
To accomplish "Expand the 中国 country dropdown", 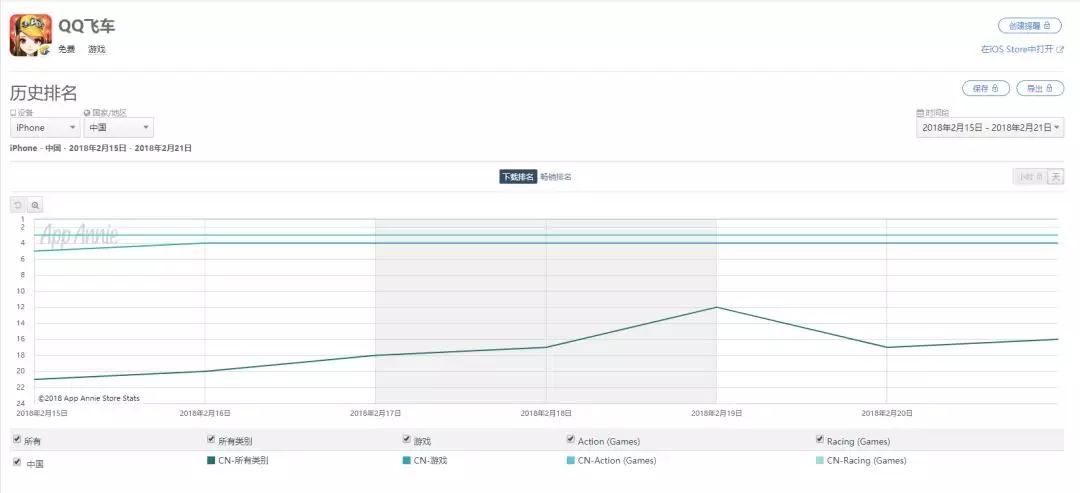I will click(x=118, y=128).
